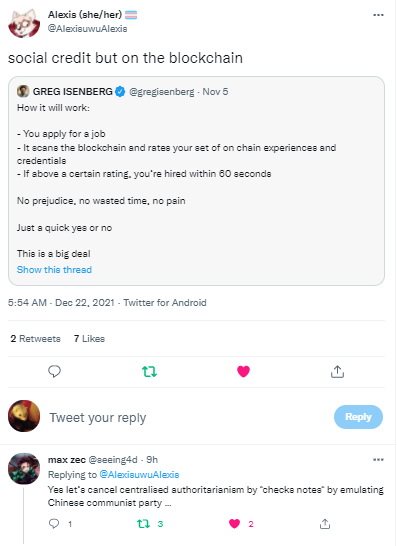Viewport: 397px width, 546px height.
Task: View the 7 Likes list
Action: point(89,338)
